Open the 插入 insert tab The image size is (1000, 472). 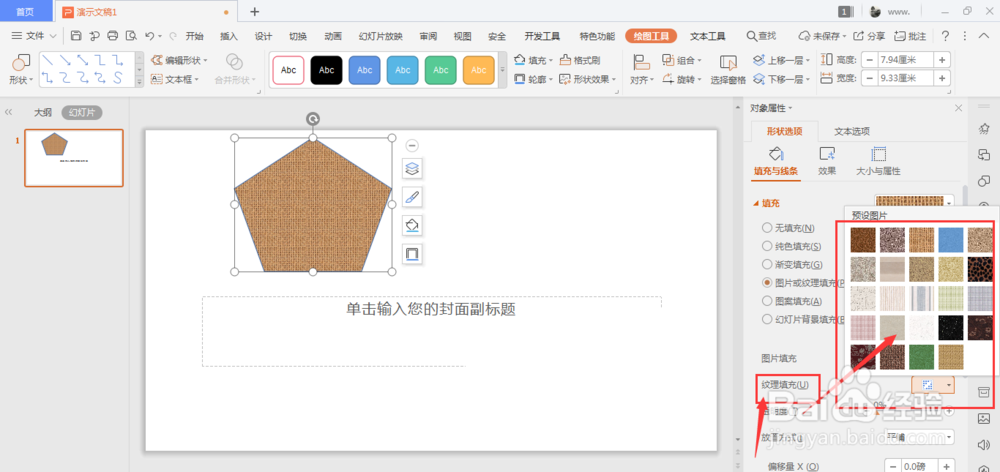228,36
